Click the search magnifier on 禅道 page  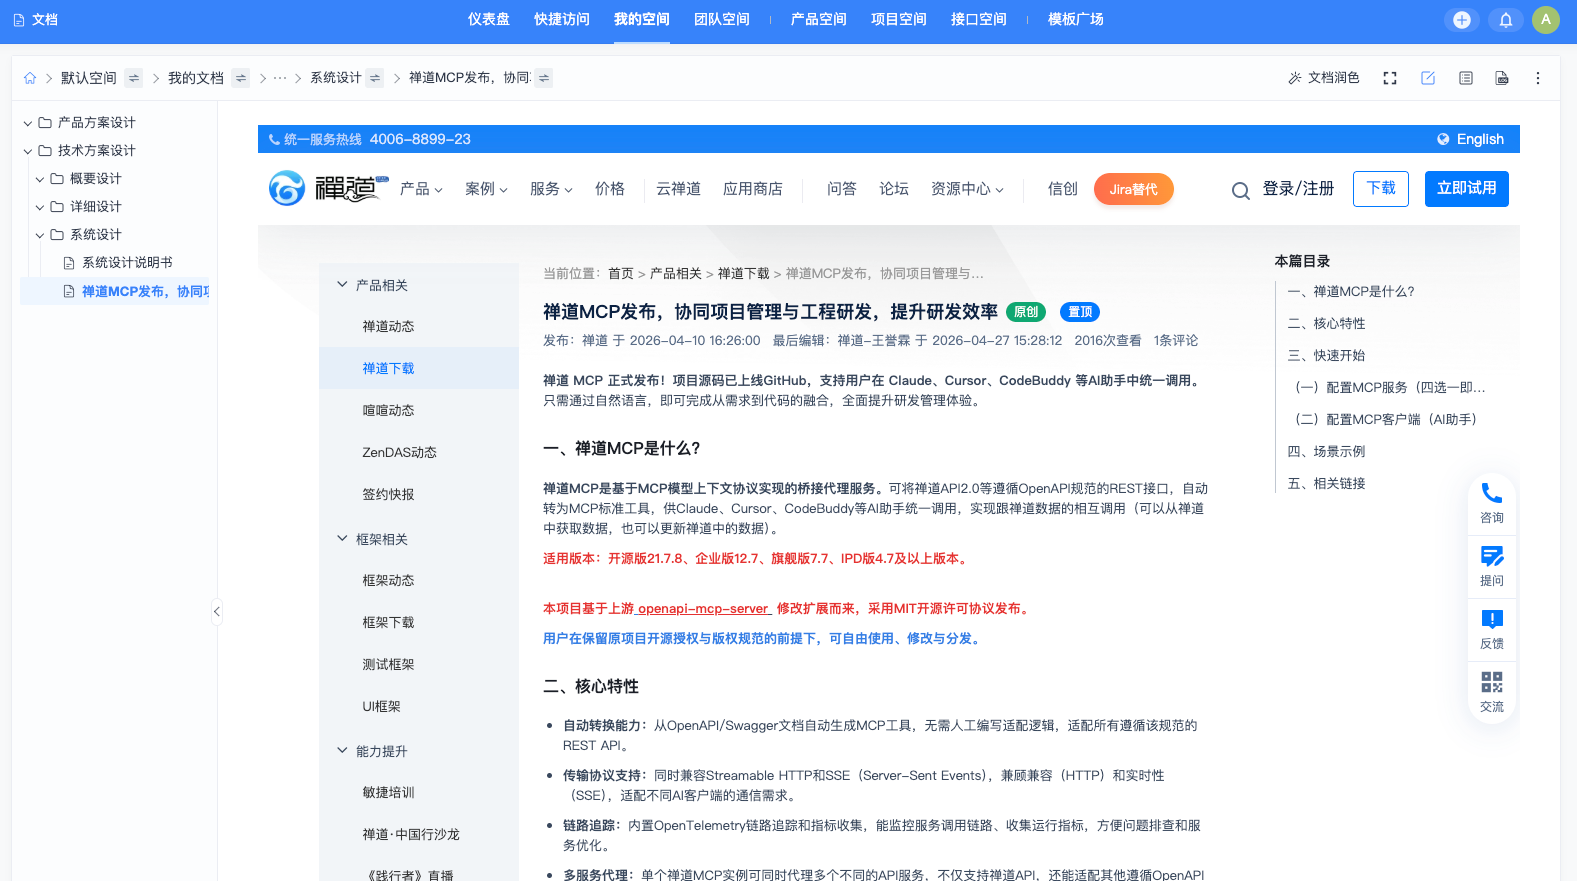(1241, 190)
